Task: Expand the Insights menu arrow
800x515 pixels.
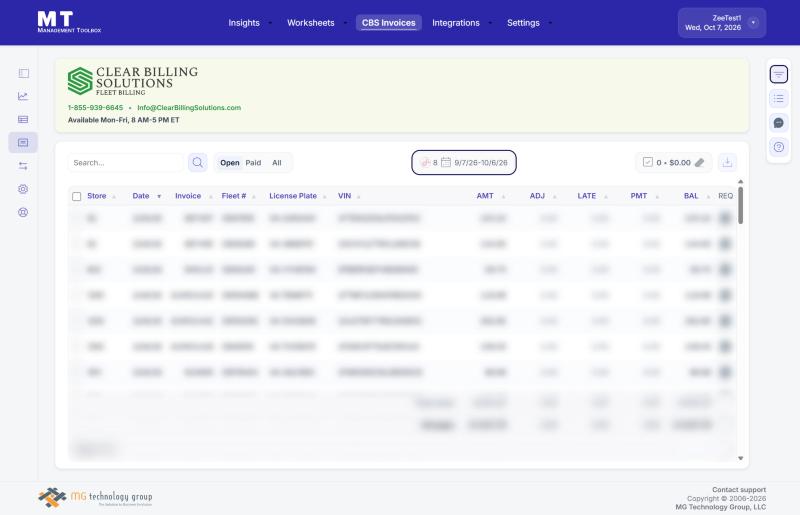Action: 270,23
